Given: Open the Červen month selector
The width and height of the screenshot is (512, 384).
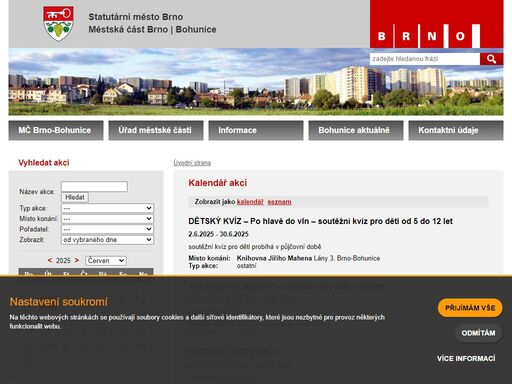Looking at the screenshot, I should (x=106, y=261).
